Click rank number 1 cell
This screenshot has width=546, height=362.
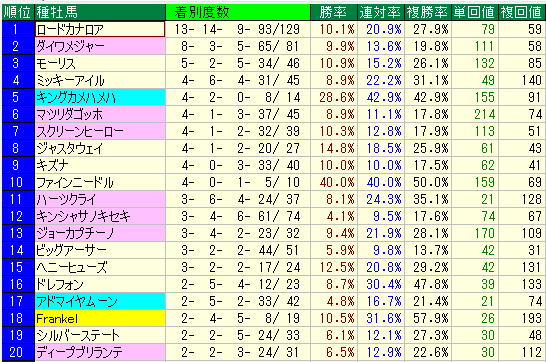tap(17, 29)
